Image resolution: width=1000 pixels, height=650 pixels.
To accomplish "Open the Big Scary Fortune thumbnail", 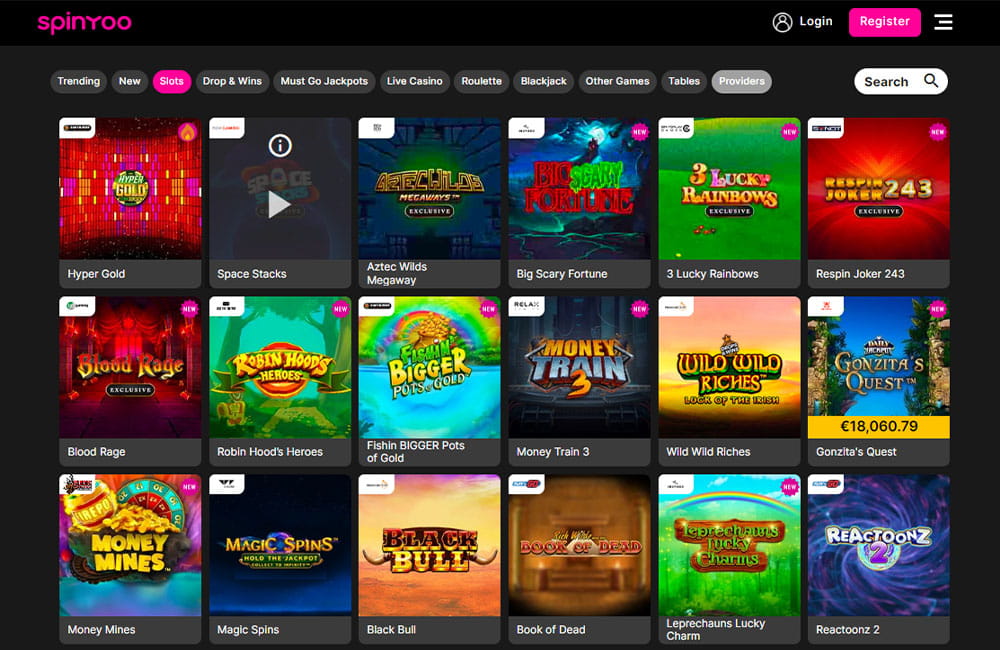I will [x=579, y=189].
